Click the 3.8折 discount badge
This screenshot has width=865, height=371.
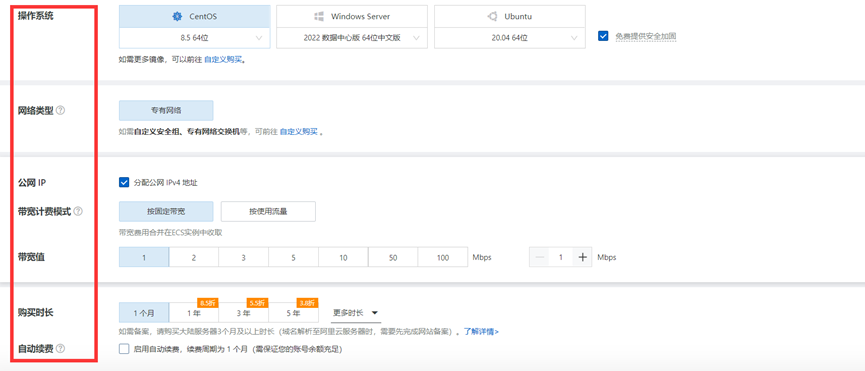(x=307, y=303)
